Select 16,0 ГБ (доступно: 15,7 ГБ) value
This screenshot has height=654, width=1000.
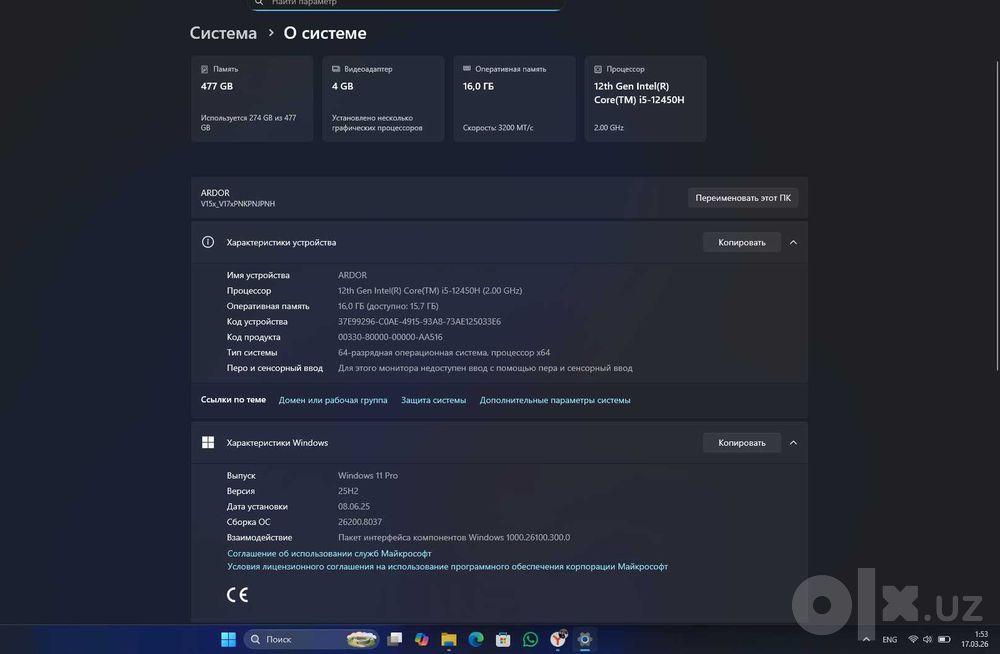point(388,306)
